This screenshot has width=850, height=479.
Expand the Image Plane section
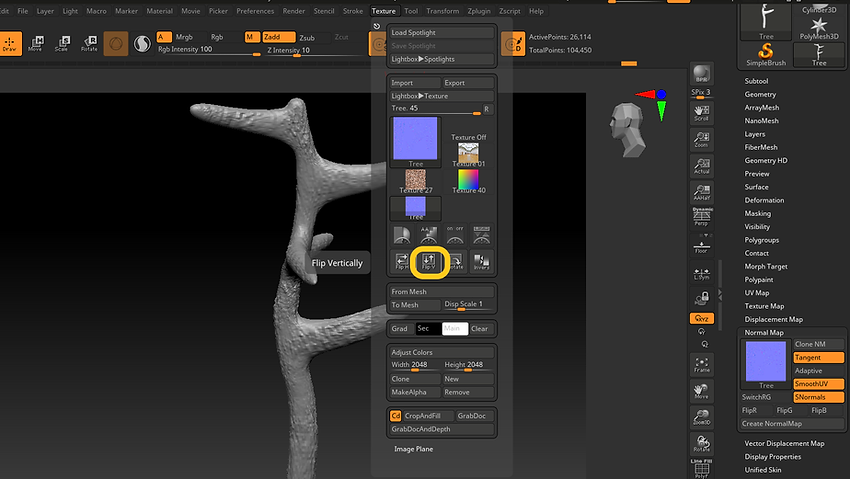tap(414, 449)
